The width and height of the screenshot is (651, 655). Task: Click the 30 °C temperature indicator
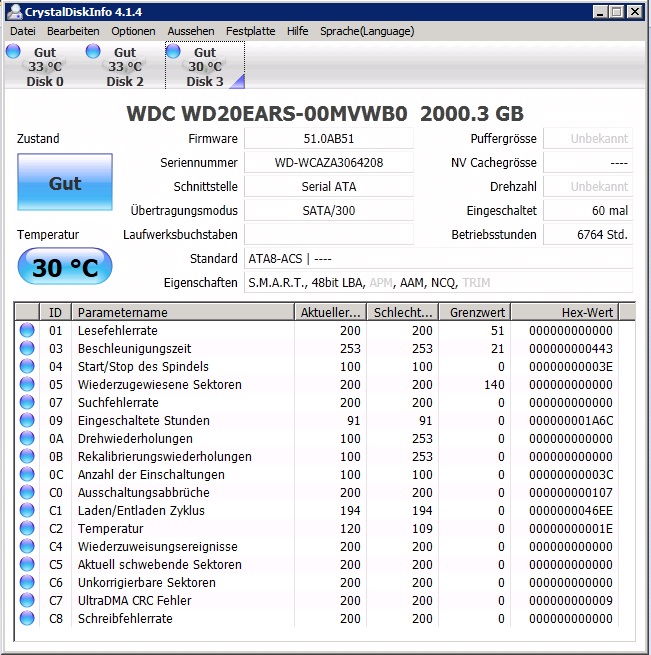[x=65, y=267]
